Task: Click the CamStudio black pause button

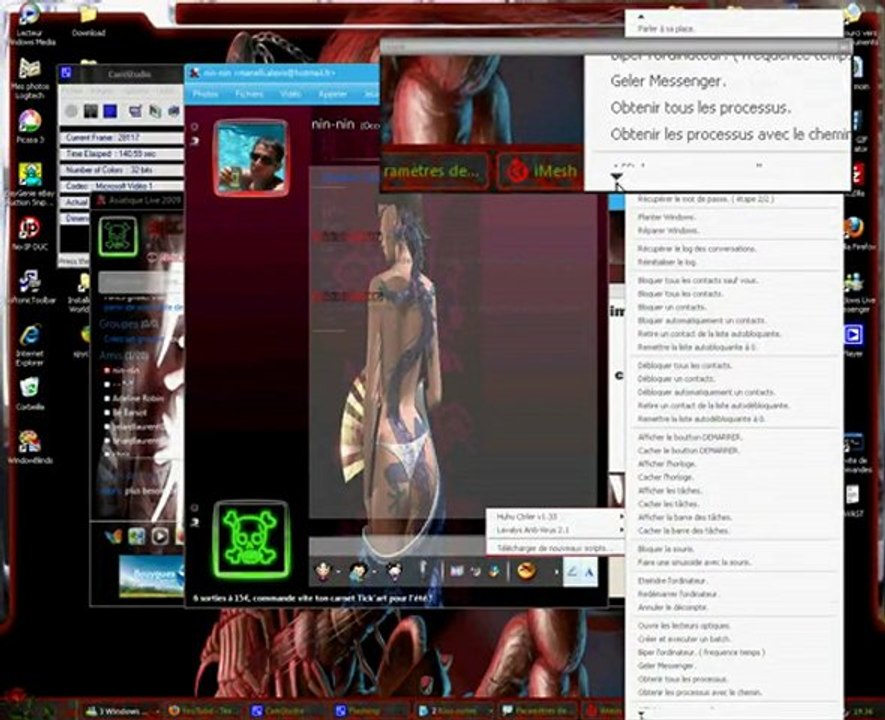Action: [x=90, y=112]
